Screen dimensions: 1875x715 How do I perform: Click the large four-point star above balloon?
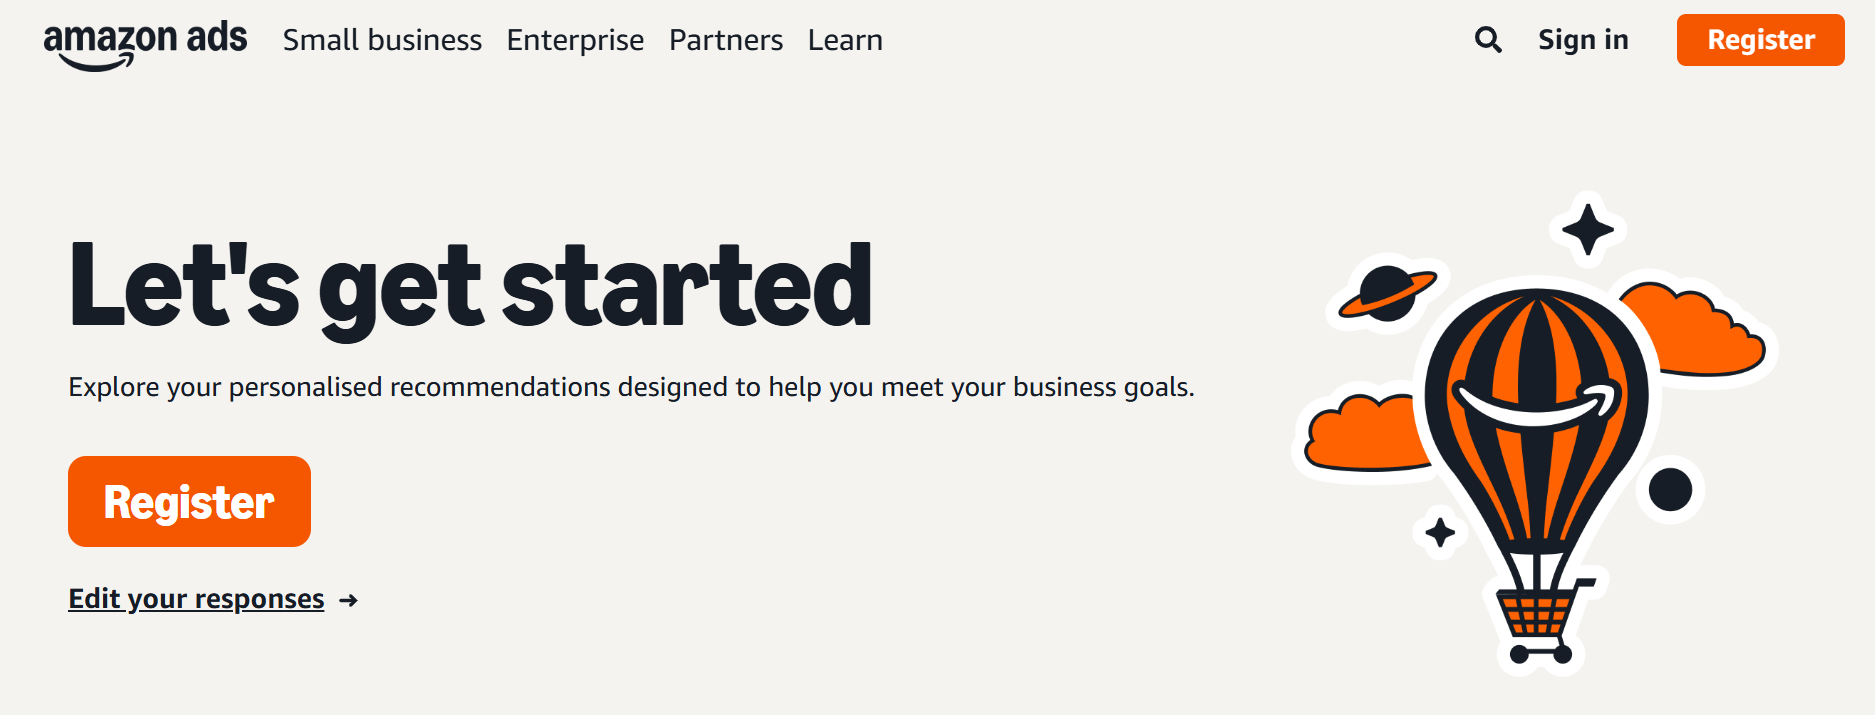[x=1587, y=229]
